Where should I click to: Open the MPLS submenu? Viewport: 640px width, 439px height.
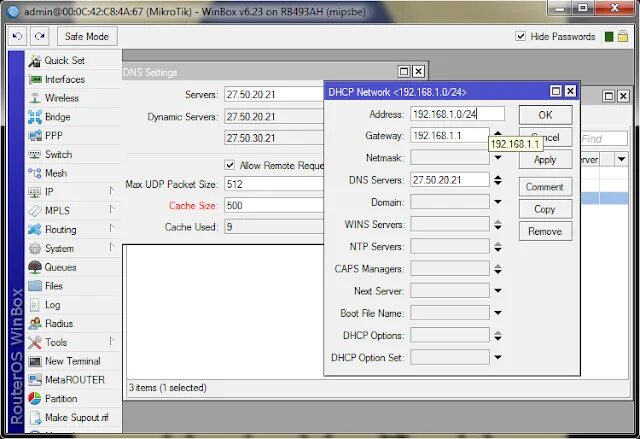point(111,209)
